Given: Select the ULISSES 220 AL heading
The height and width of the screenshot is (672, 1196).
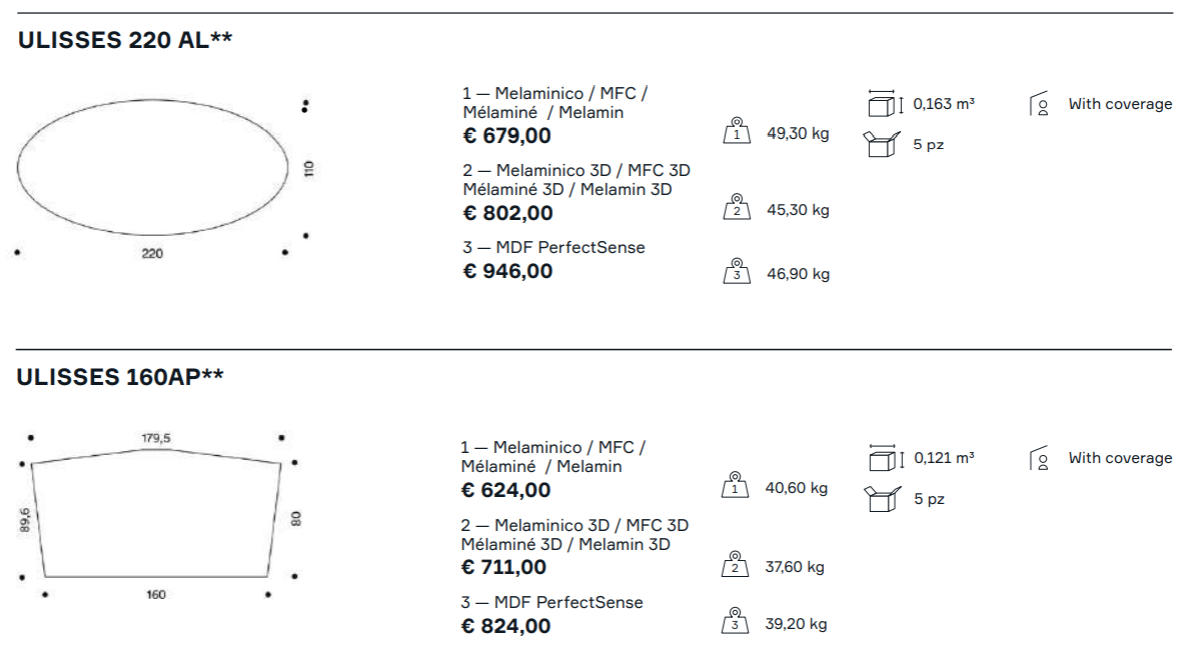Looking at the screenshot, I should [x=125, y=41].
